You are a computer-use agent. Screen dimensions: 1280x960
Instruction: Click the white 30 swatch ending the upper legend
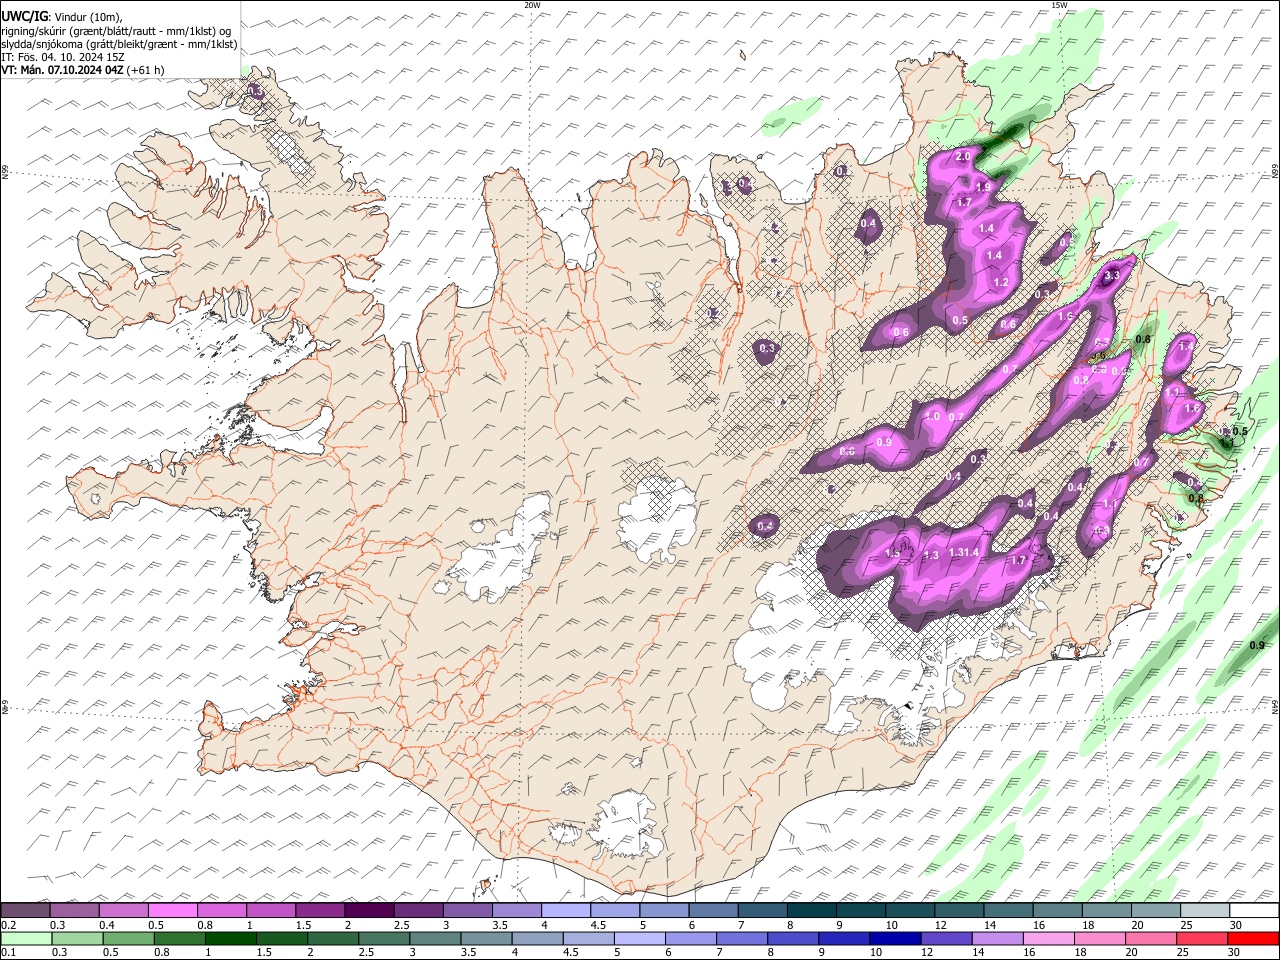tap(1253, 911)
